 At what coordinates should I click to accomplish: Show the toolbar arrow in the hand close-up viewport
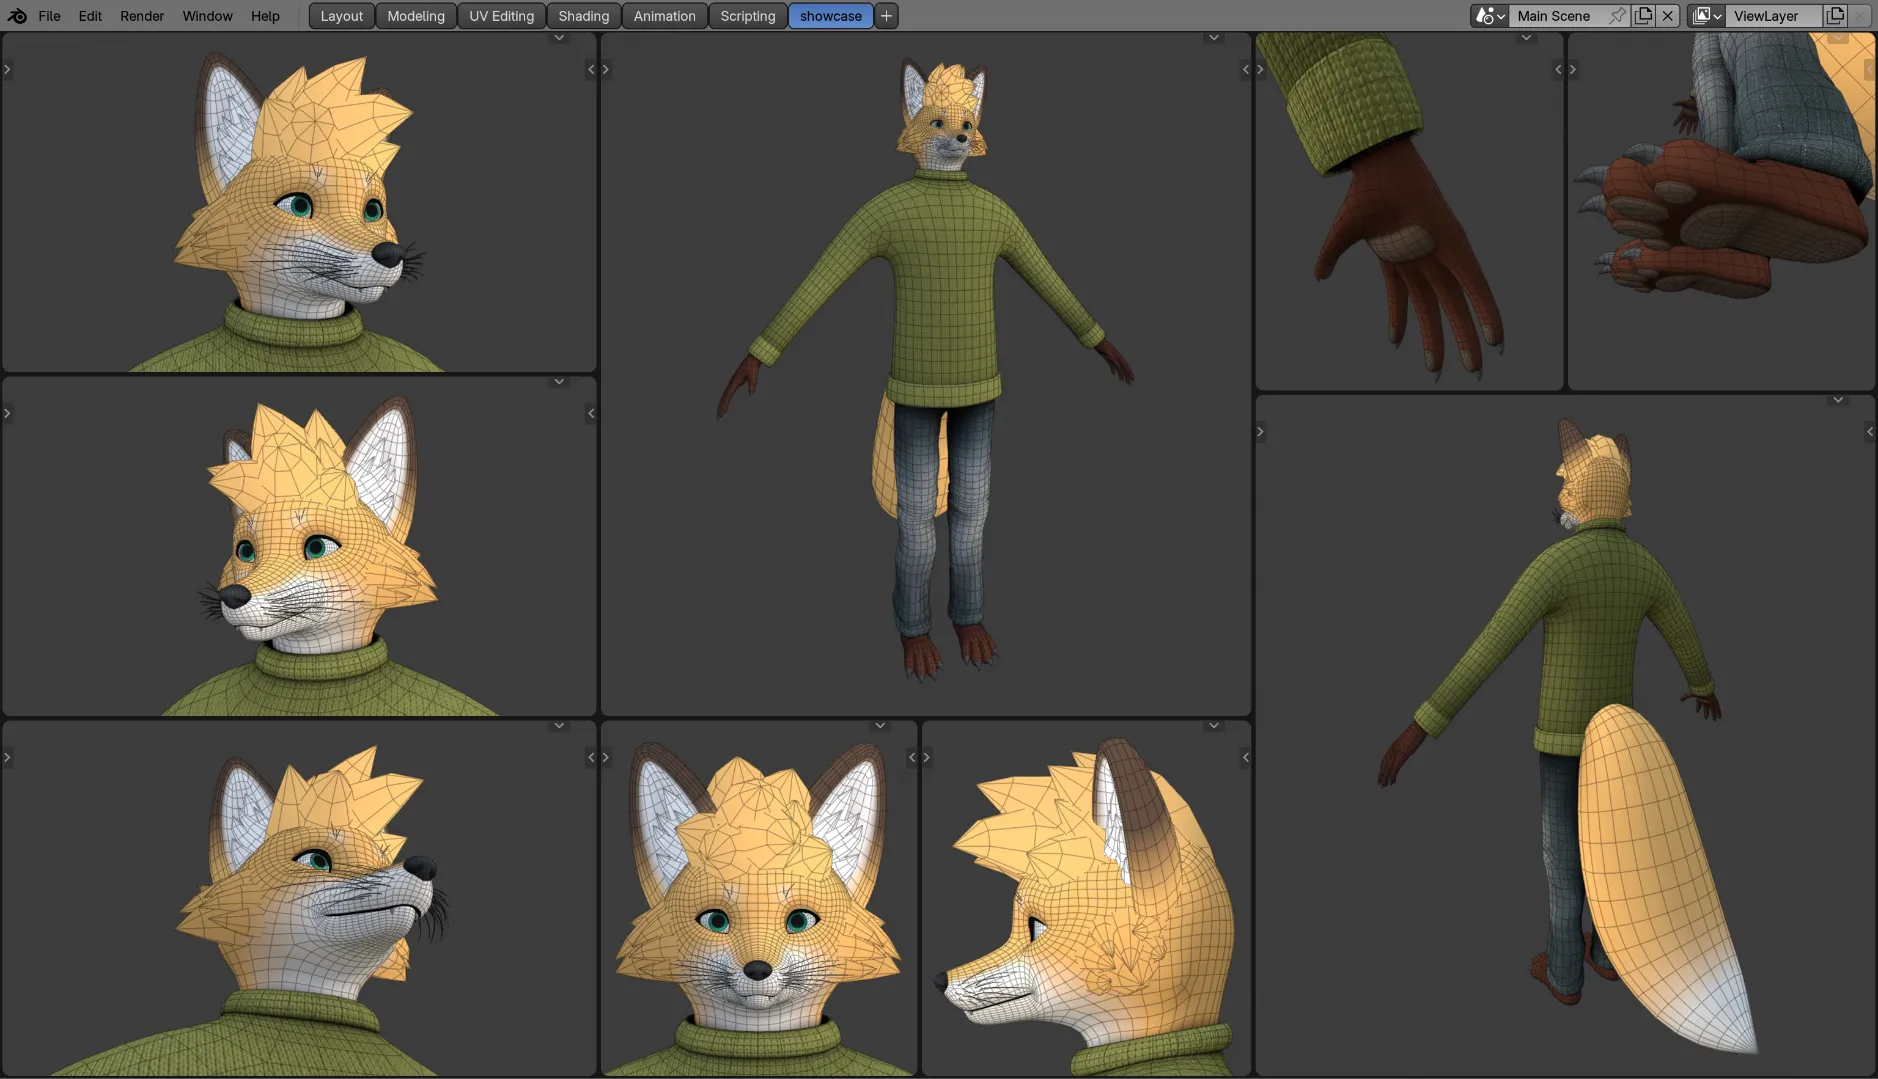pyautogui.click(x=1261, y=69)
